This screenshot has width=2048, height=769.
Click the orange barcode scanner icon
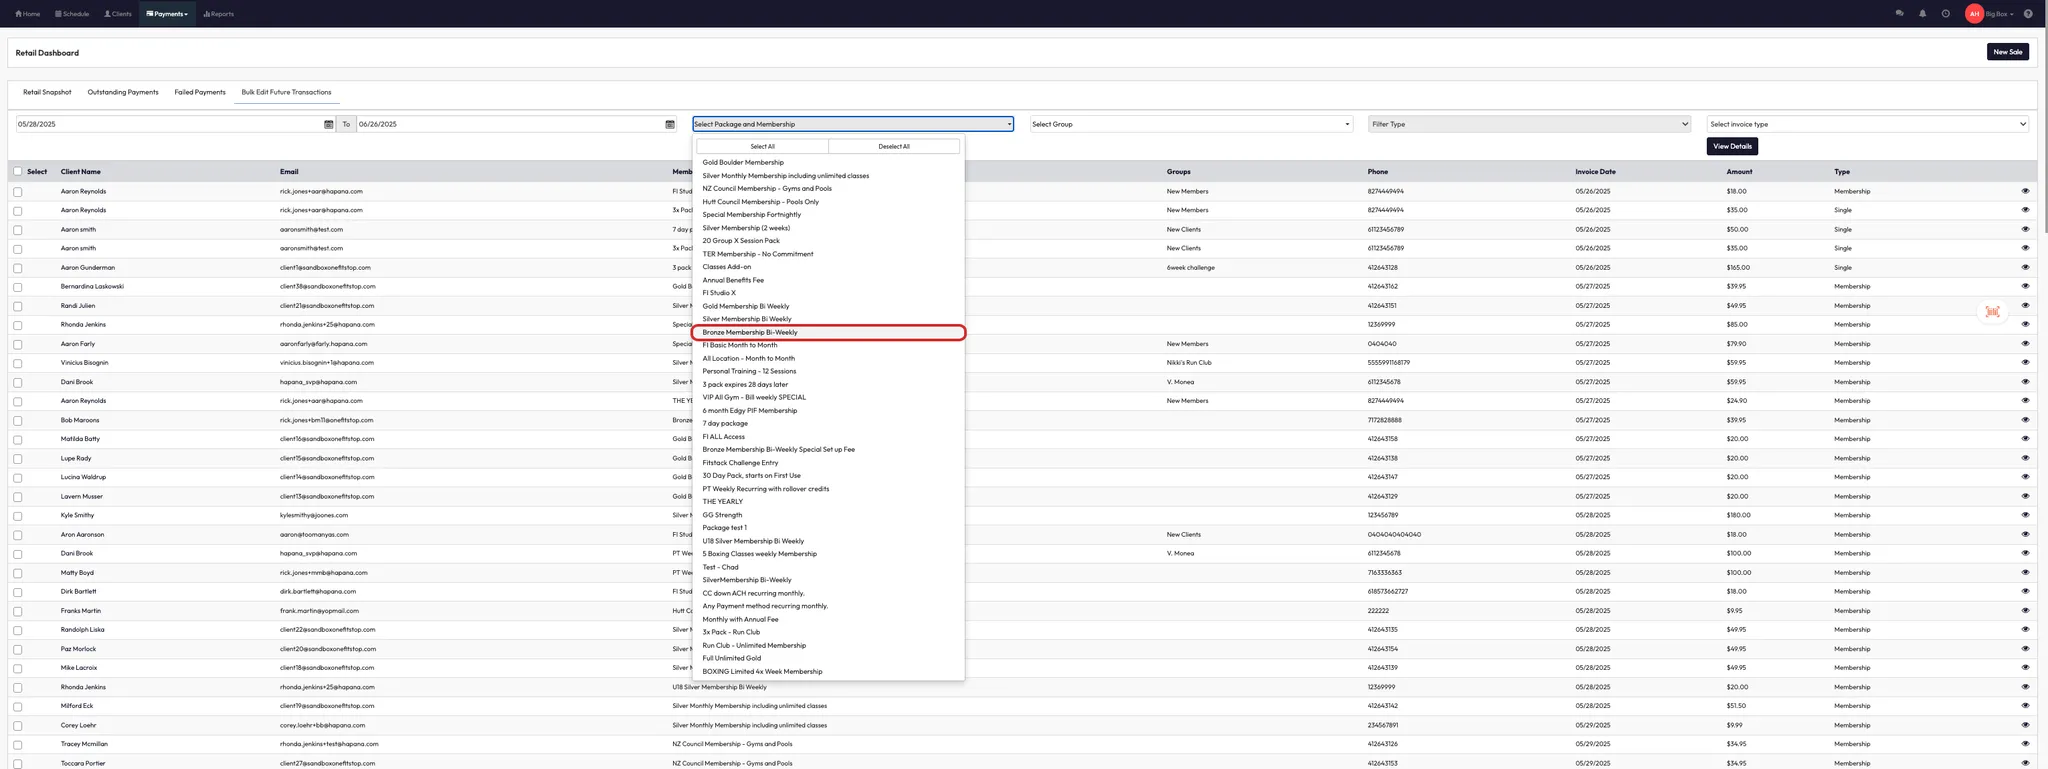tap(1992, 312)
